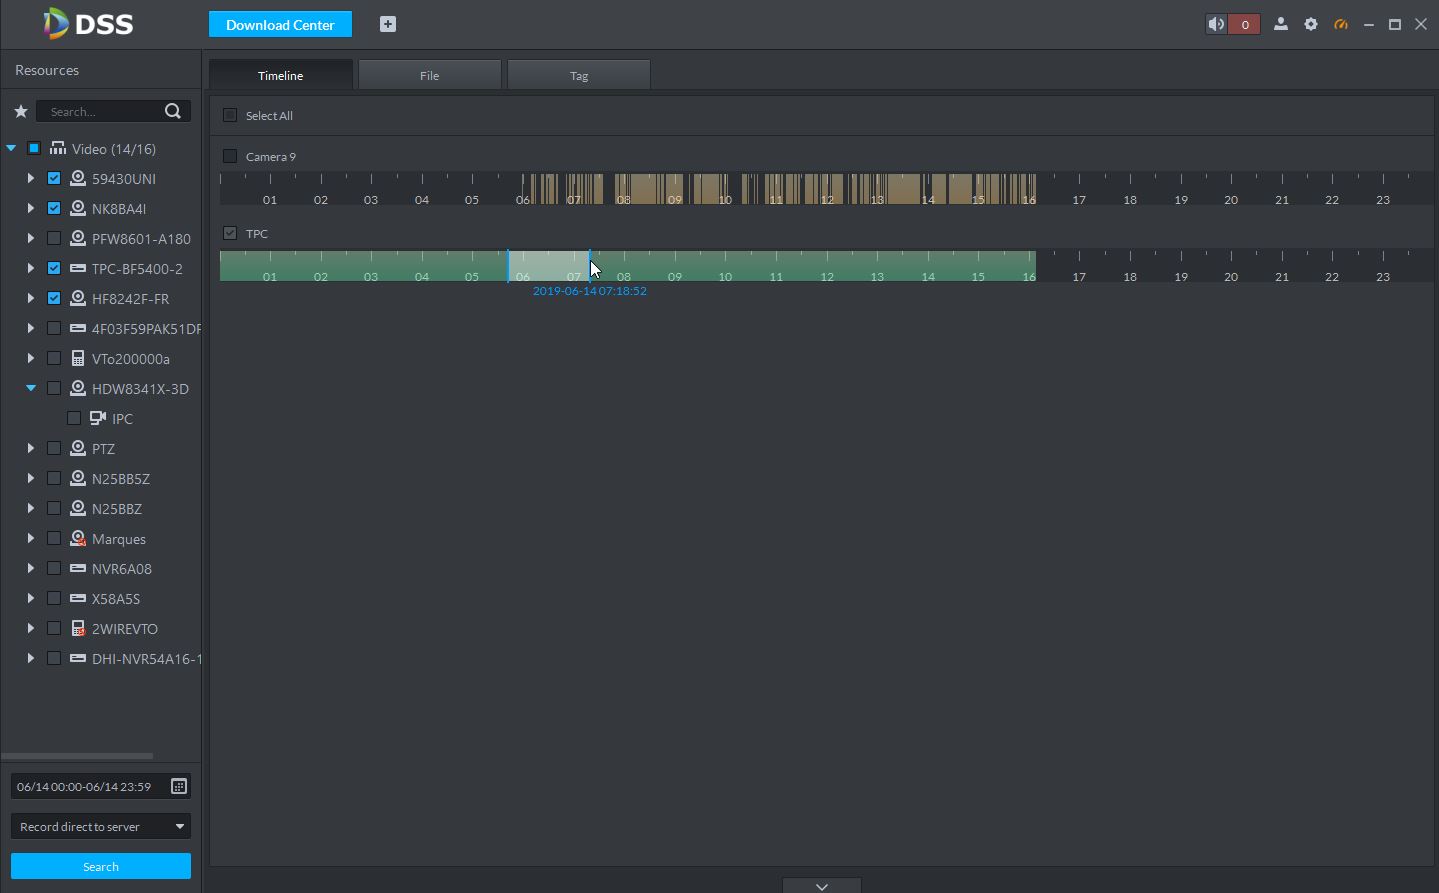Click the N25BB5Z camera icon
1439x893 pixels.
coord(78,478)
